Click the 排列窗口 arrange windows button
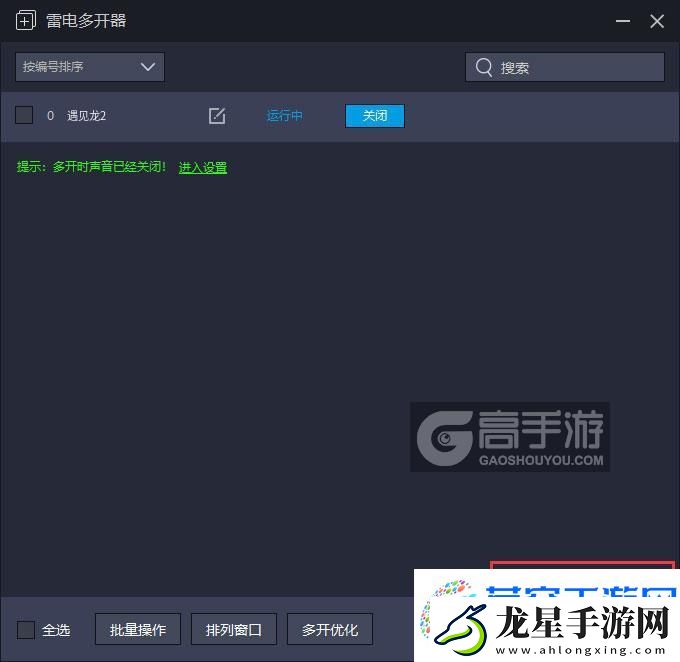The height and width of the screenshot is (662, 680). pyautogui.click(x=234, y=629)
